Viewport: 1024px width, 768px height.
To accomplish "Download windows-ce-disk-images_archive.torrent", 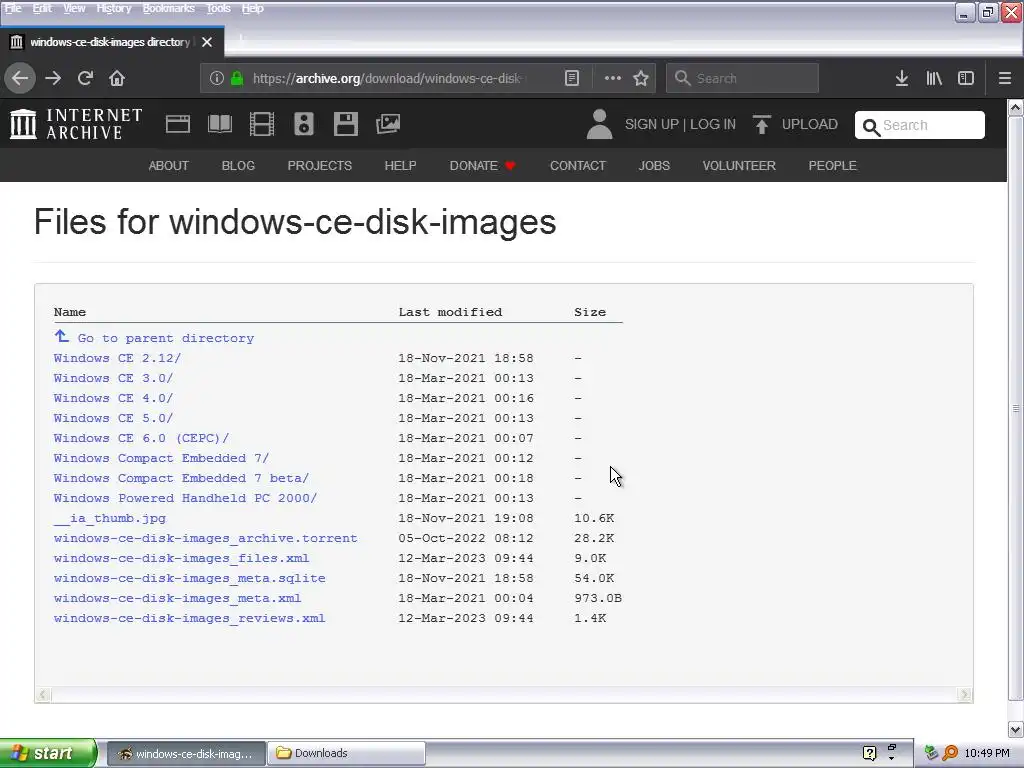I will tap(206, 538).
